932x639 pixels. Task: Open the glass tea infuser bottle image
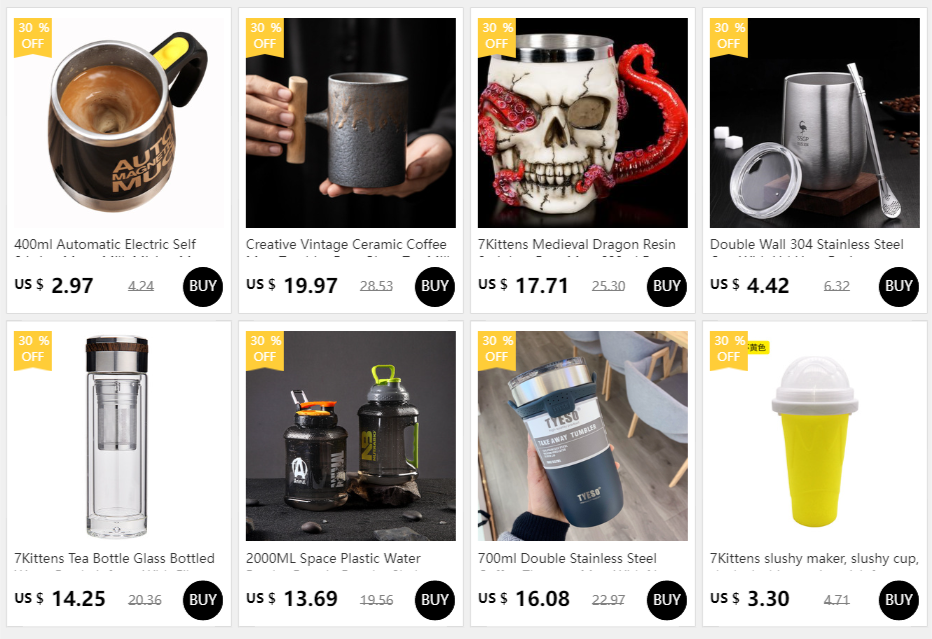119,436
